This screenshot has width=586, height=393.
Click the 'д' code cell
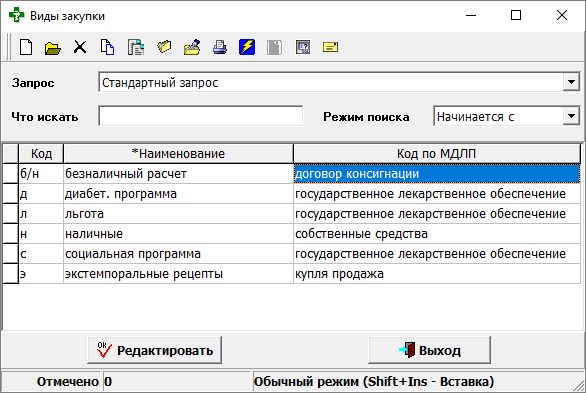[41, 194]
